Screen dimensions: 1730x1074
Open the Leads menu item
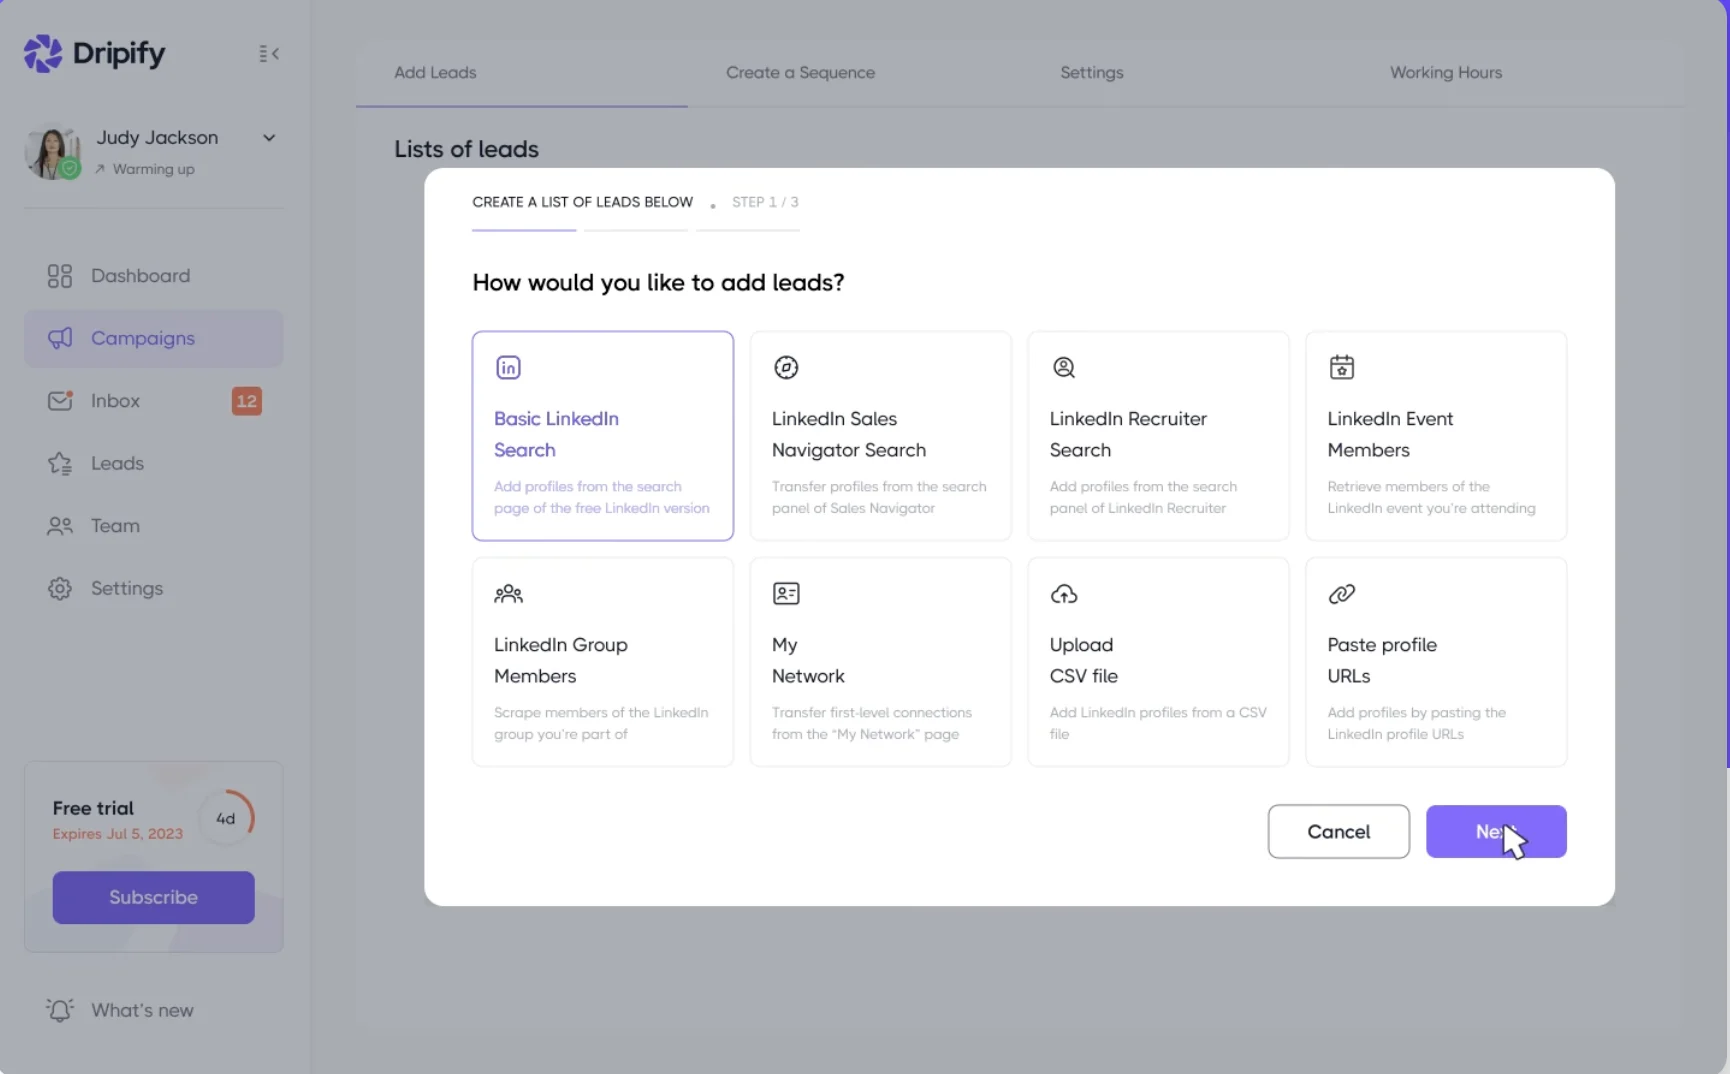coord(154,464)
